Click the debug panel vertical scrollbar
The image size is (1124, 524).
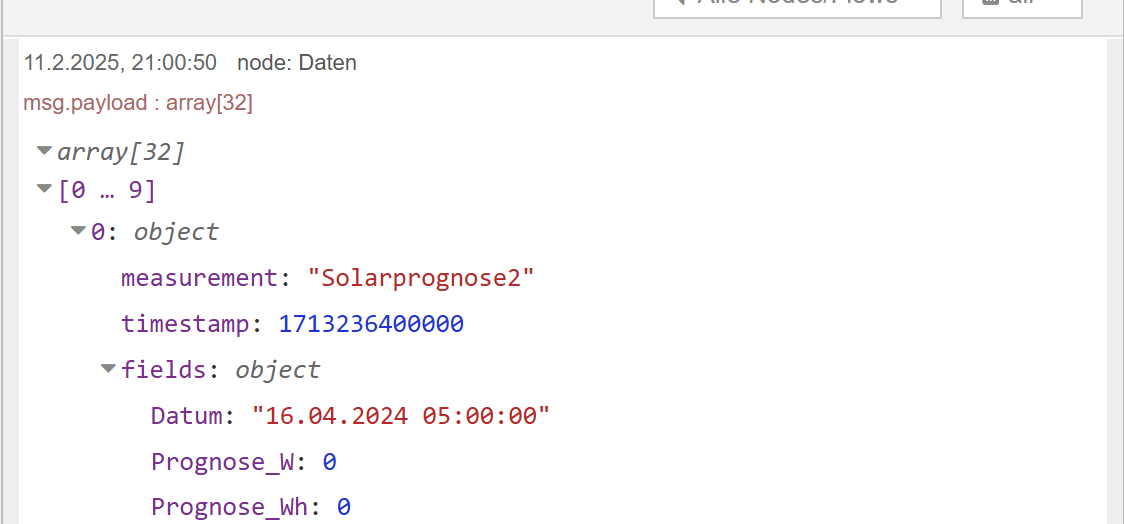(x=1115, y=280)
